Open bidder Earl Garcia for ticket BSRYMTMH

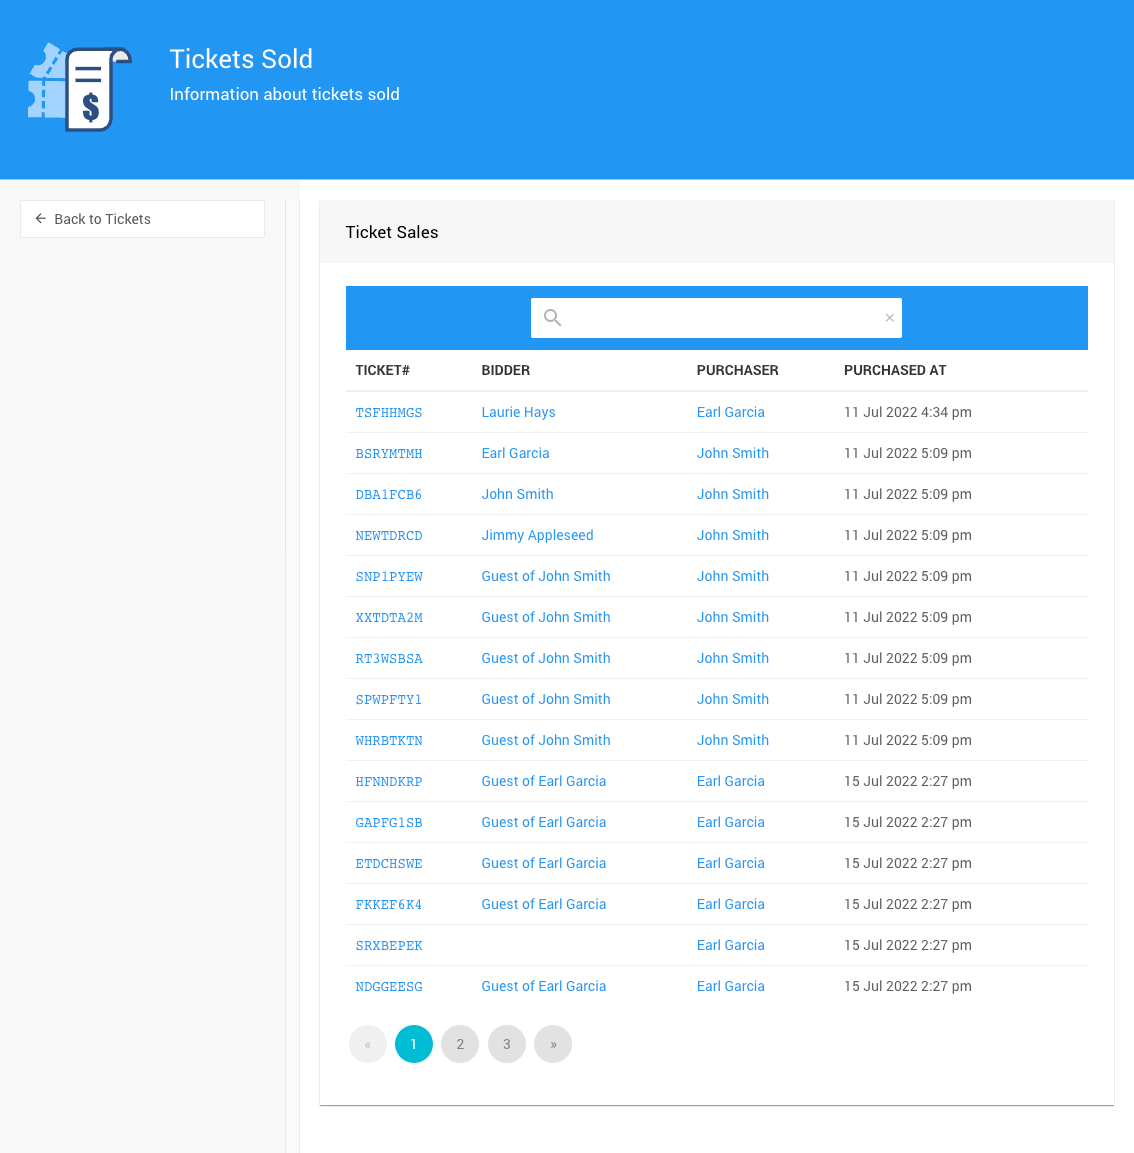[x=515, y=453]
